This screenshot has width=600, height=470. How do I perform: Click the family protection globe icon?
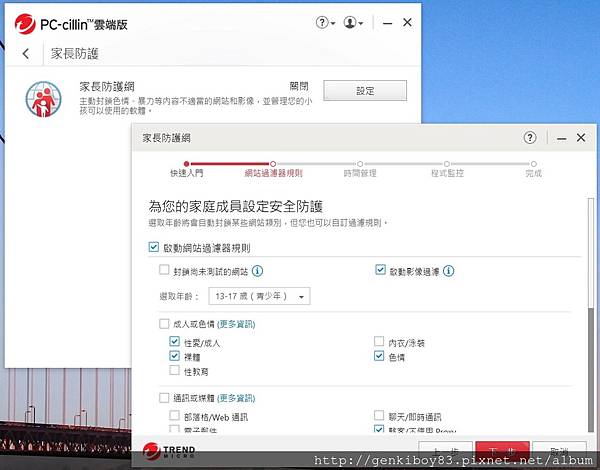(43, 99)
